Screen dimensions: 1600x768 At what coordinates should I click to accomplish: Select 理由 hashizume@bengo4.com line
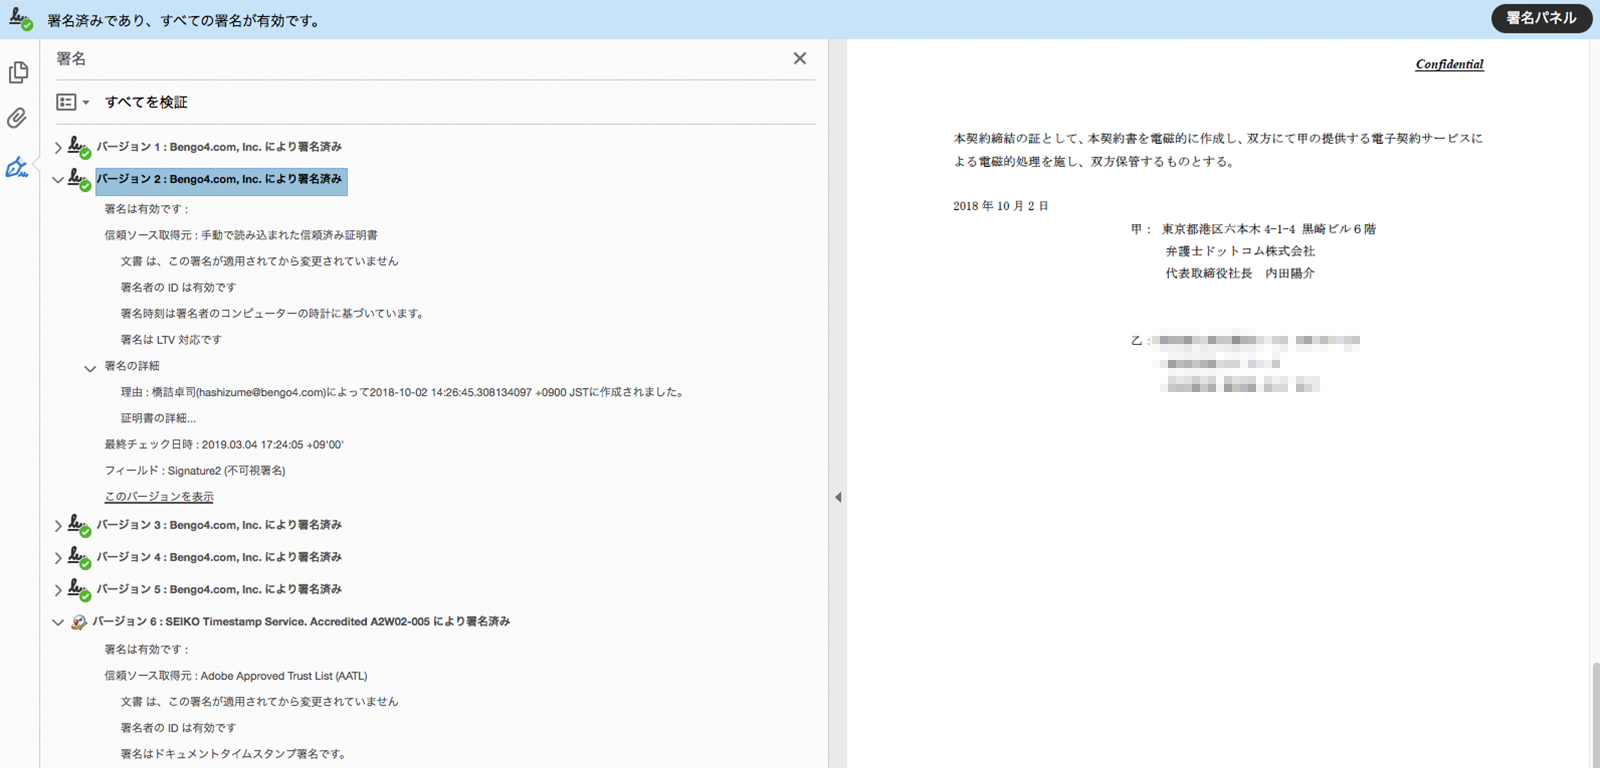(404, 392)
